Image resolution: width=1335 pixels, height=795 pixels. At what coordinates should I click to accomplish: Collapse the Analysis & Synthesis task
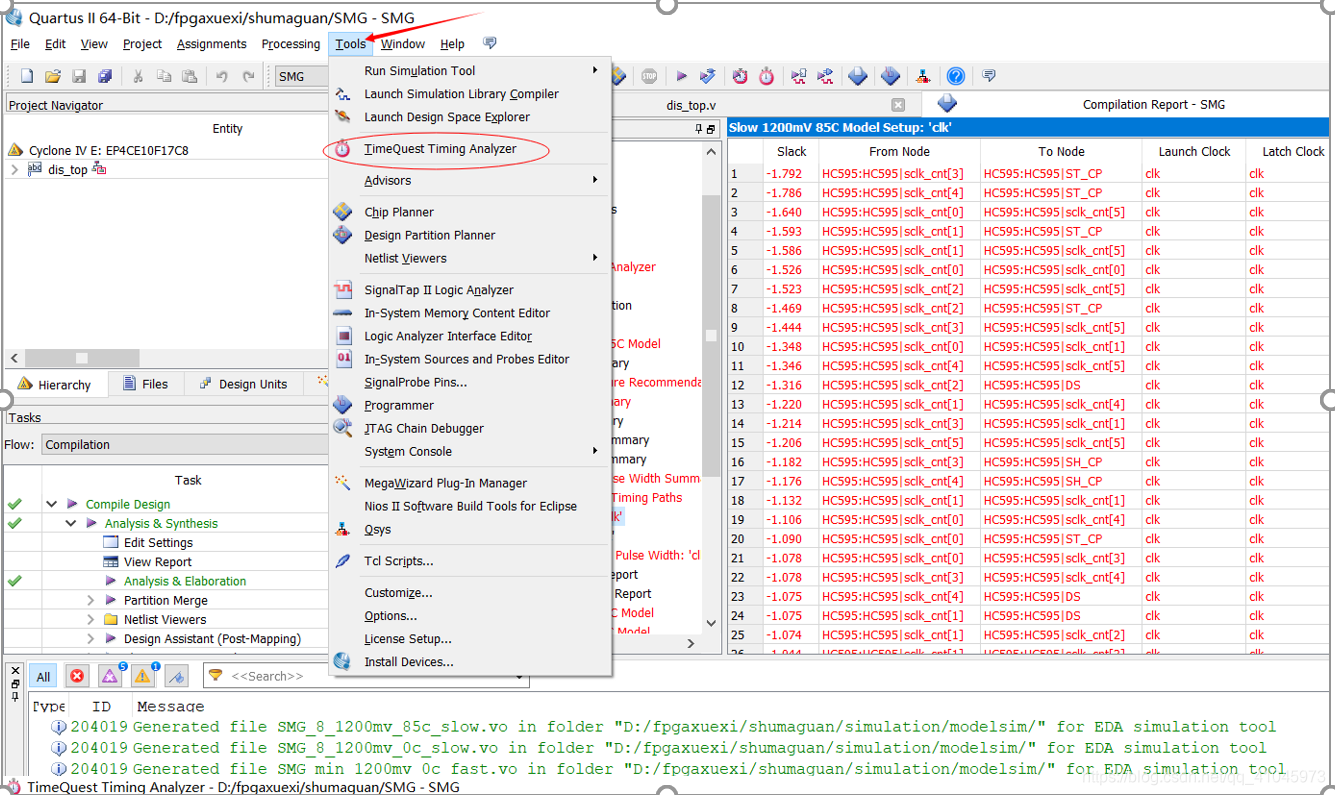71,523
